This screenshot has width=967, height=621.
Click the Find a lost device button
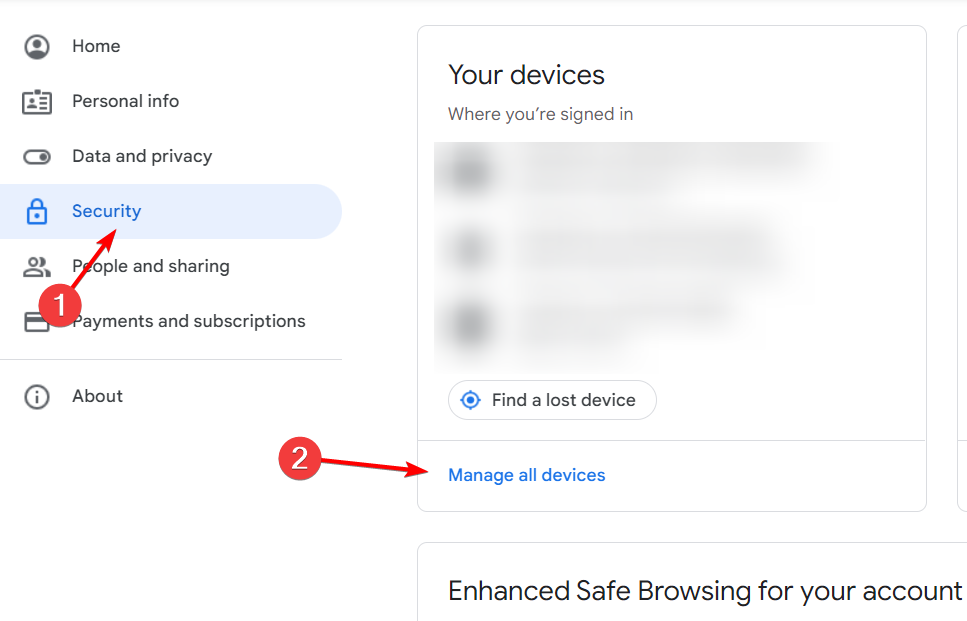pyautogui.click(x=552, y=400)
